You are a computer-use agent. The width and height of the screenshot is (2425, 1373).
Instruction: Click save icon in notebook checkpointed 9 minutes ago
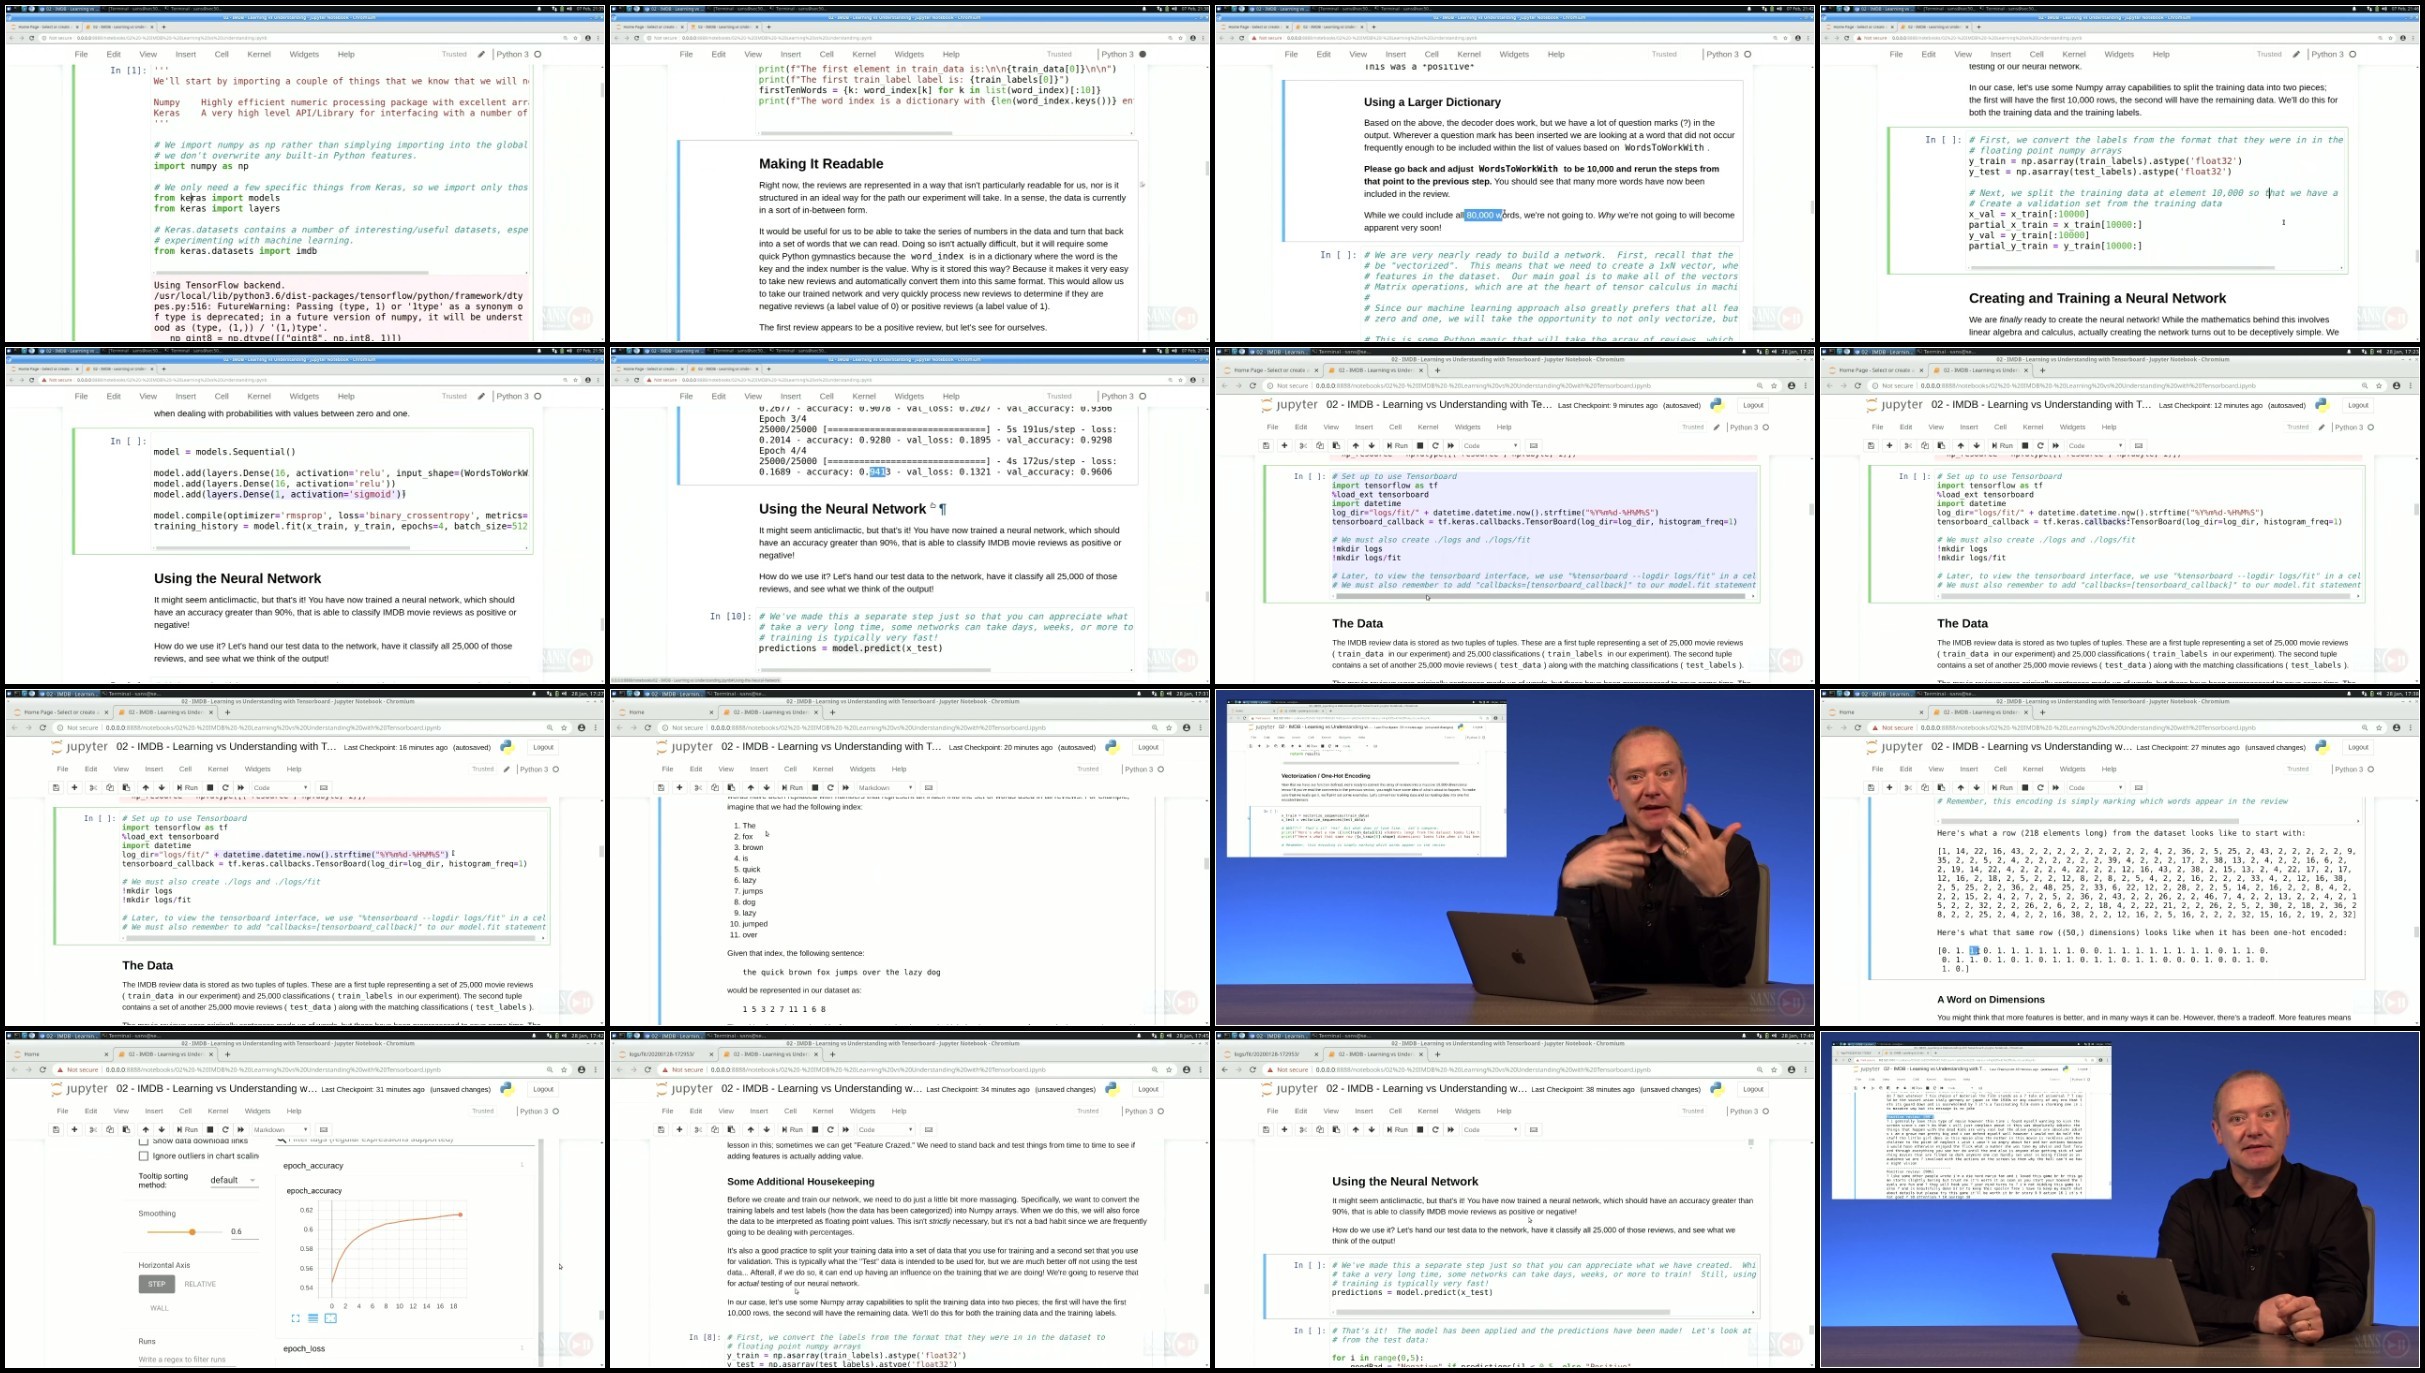tap(1266, 446)
